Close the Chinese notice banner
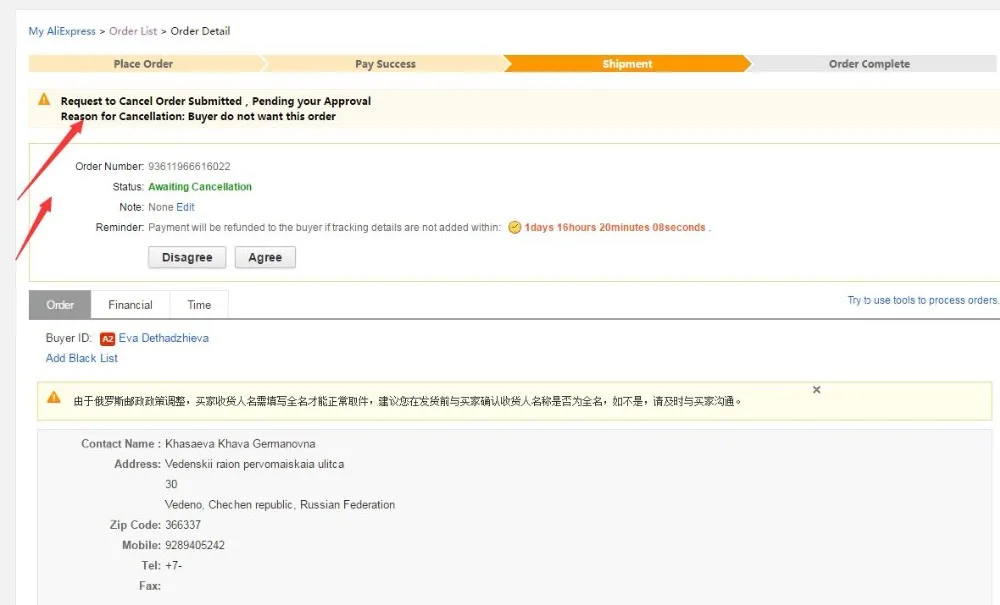The image size is (1000, 605). pos(816,390)
